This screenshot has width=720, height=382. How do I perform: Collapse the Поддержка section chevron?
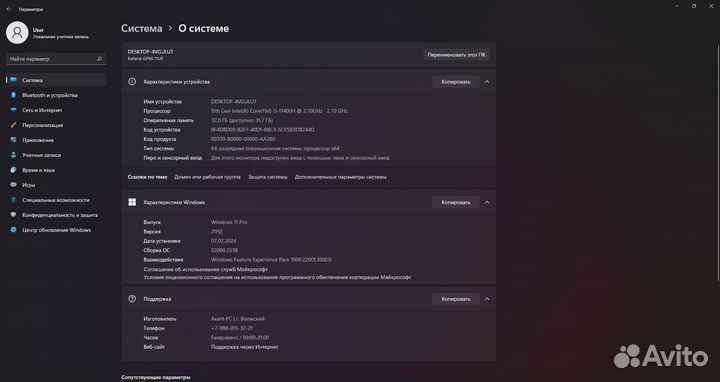[487, 299]
